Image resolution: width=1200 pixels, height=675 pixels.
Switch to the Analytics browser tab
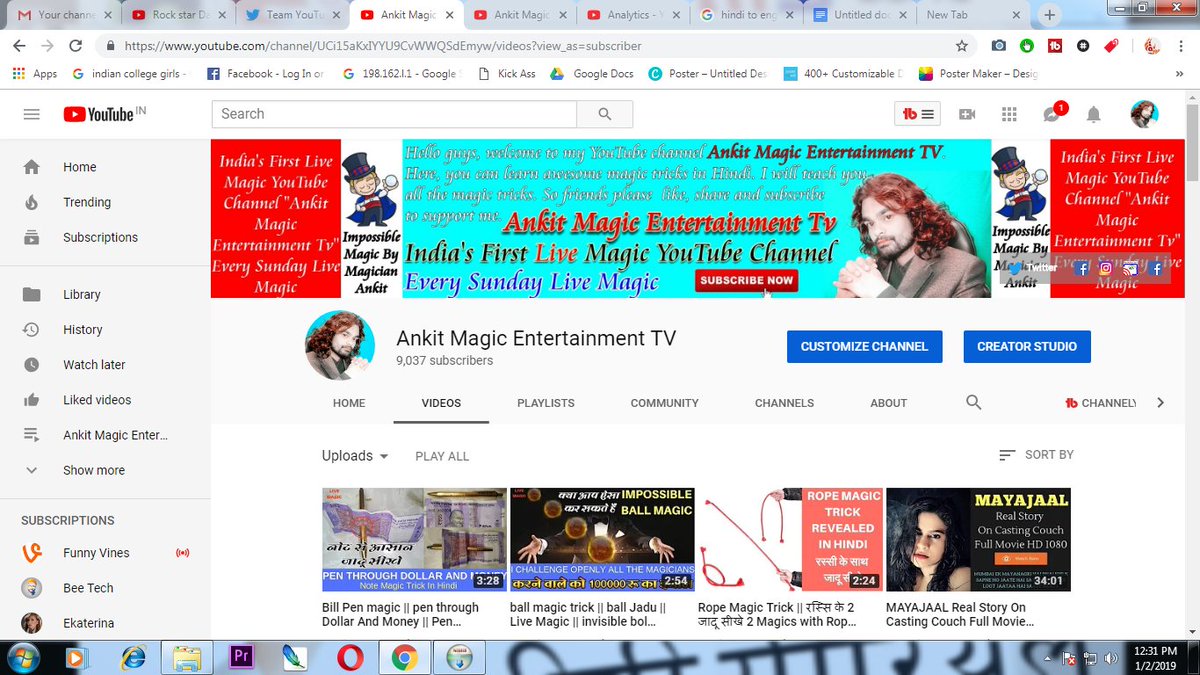tap(635, 15)
